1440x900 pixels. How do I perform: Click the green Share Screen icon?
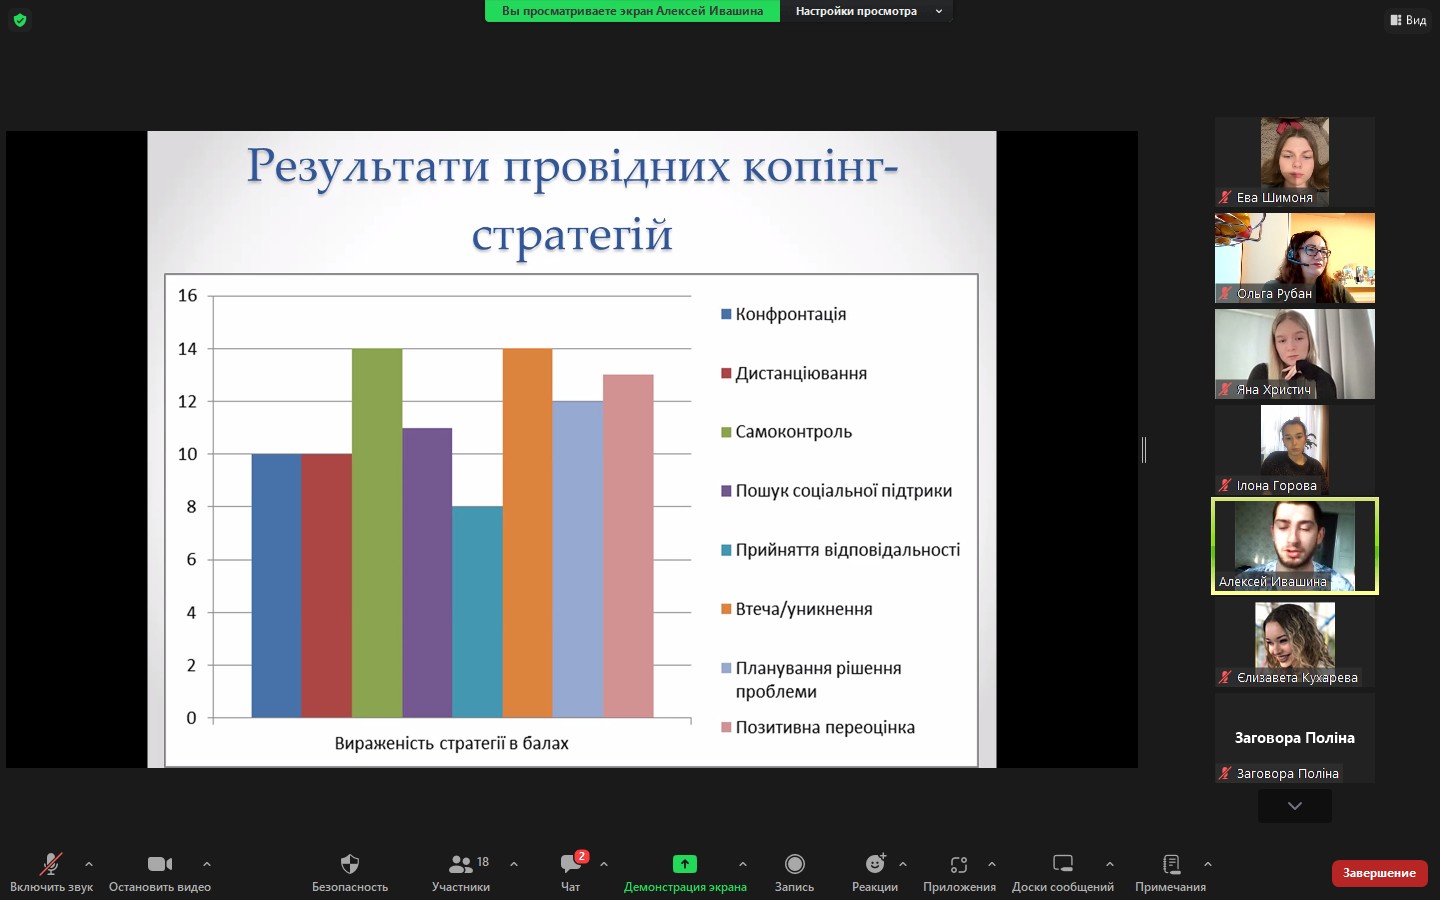pos(685,863)
